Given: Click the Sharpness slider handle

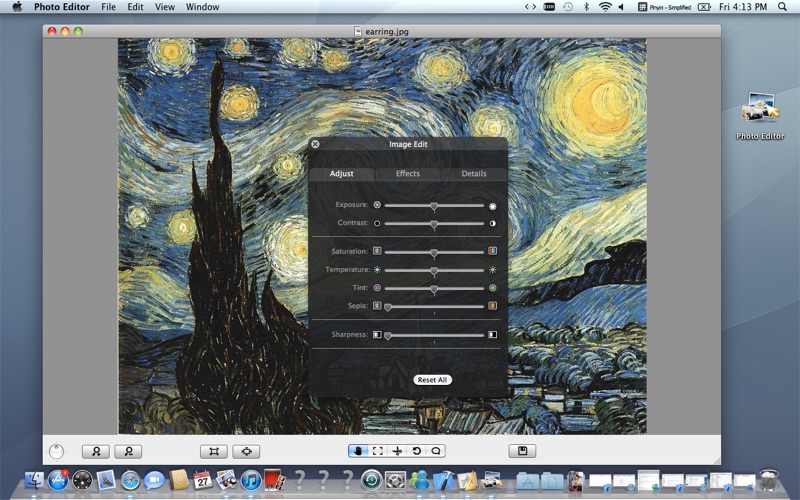Looking at the screenshot, I should 388,336.
